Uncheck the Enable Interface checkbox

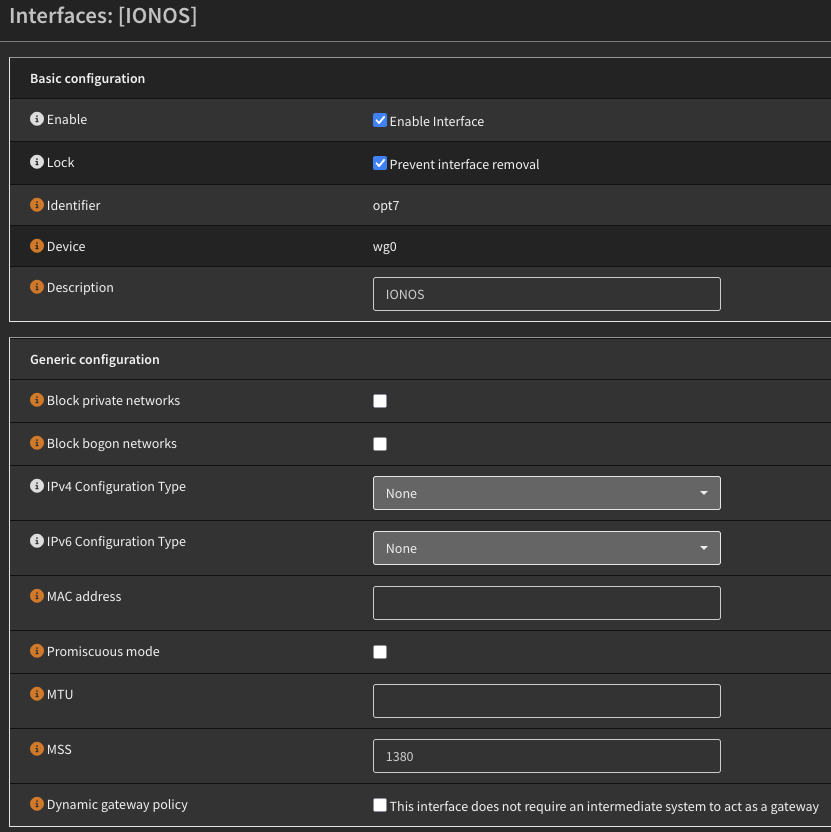tap(380, 120)
